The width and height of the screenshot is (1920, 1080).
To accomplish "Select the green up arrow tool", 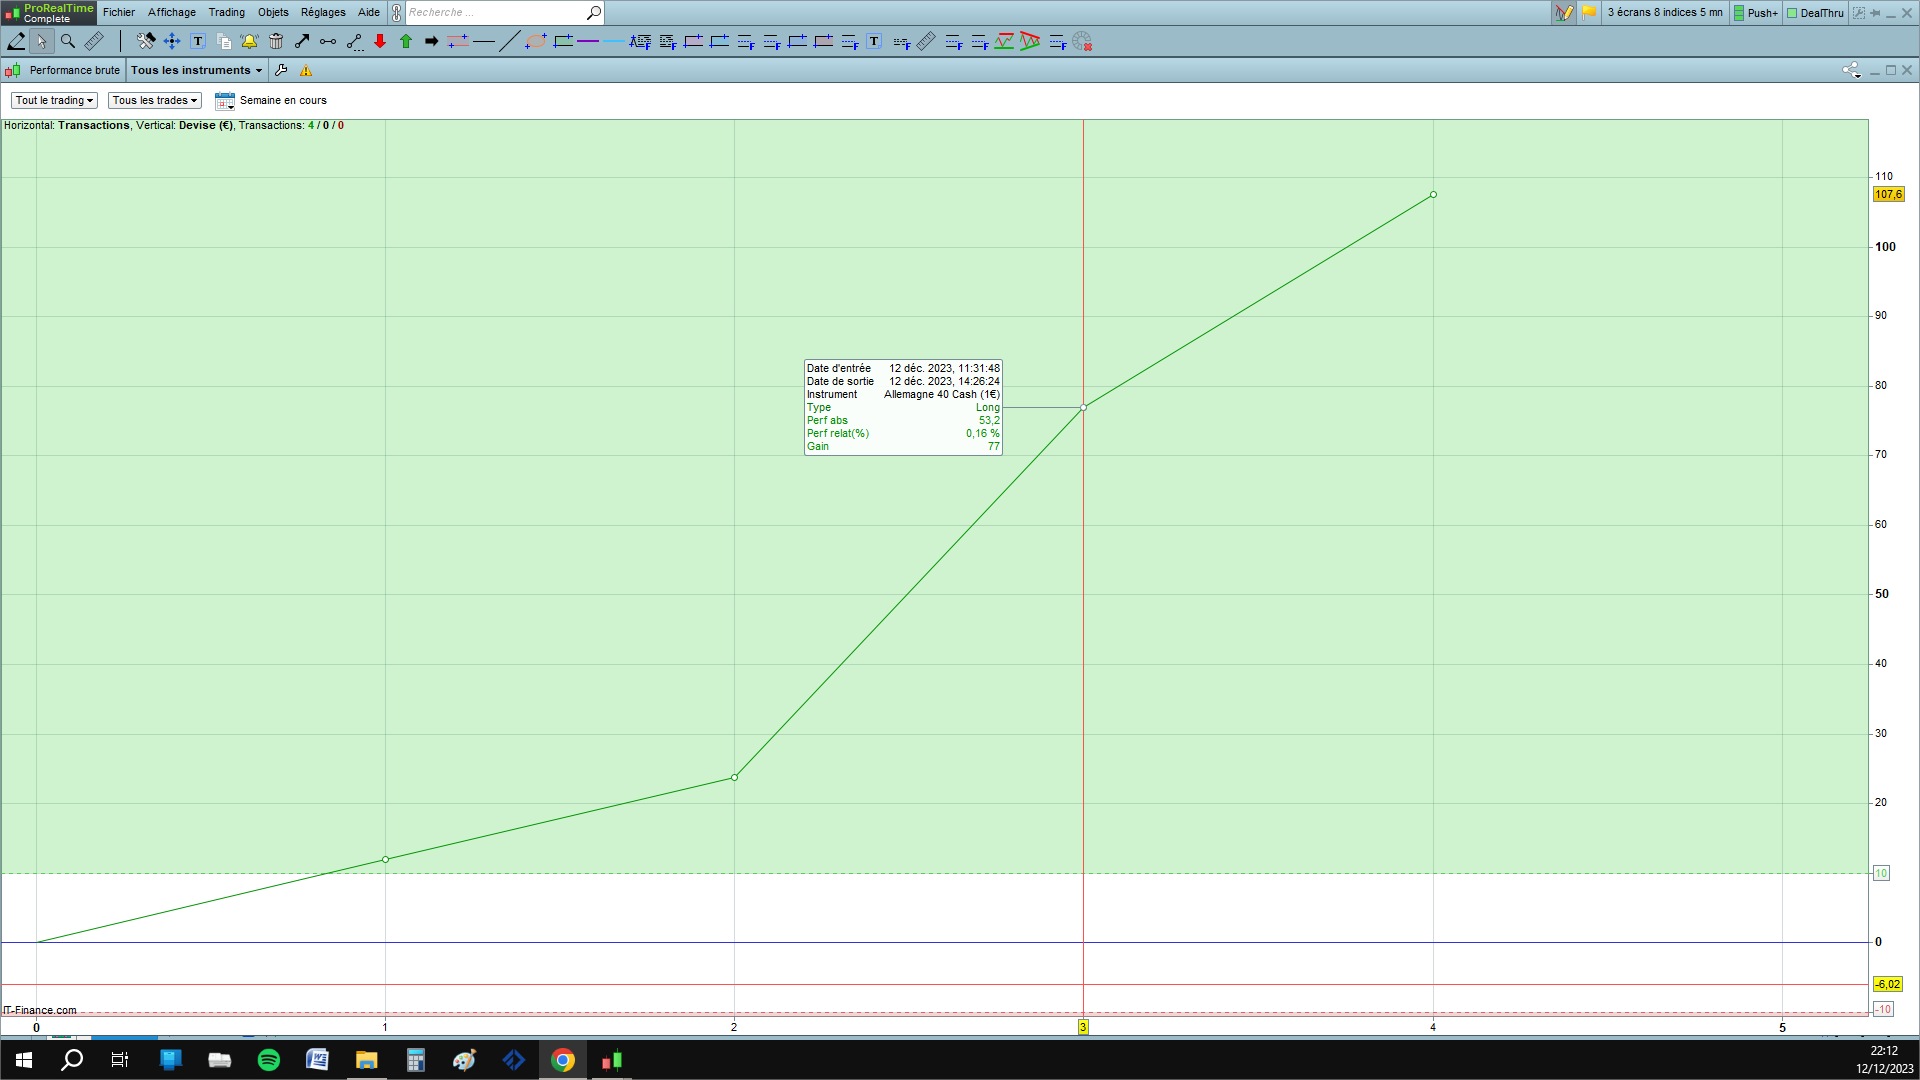I will coord(406,41).
